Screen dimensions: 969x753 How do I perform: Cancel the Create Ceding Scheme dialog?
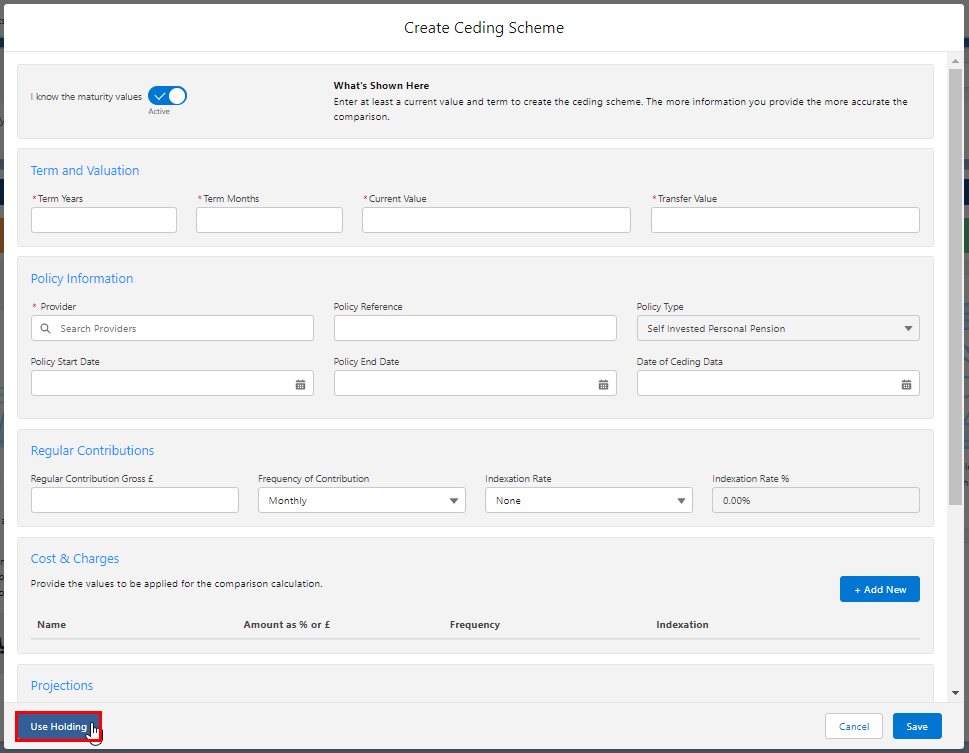[x=853, y=727]
